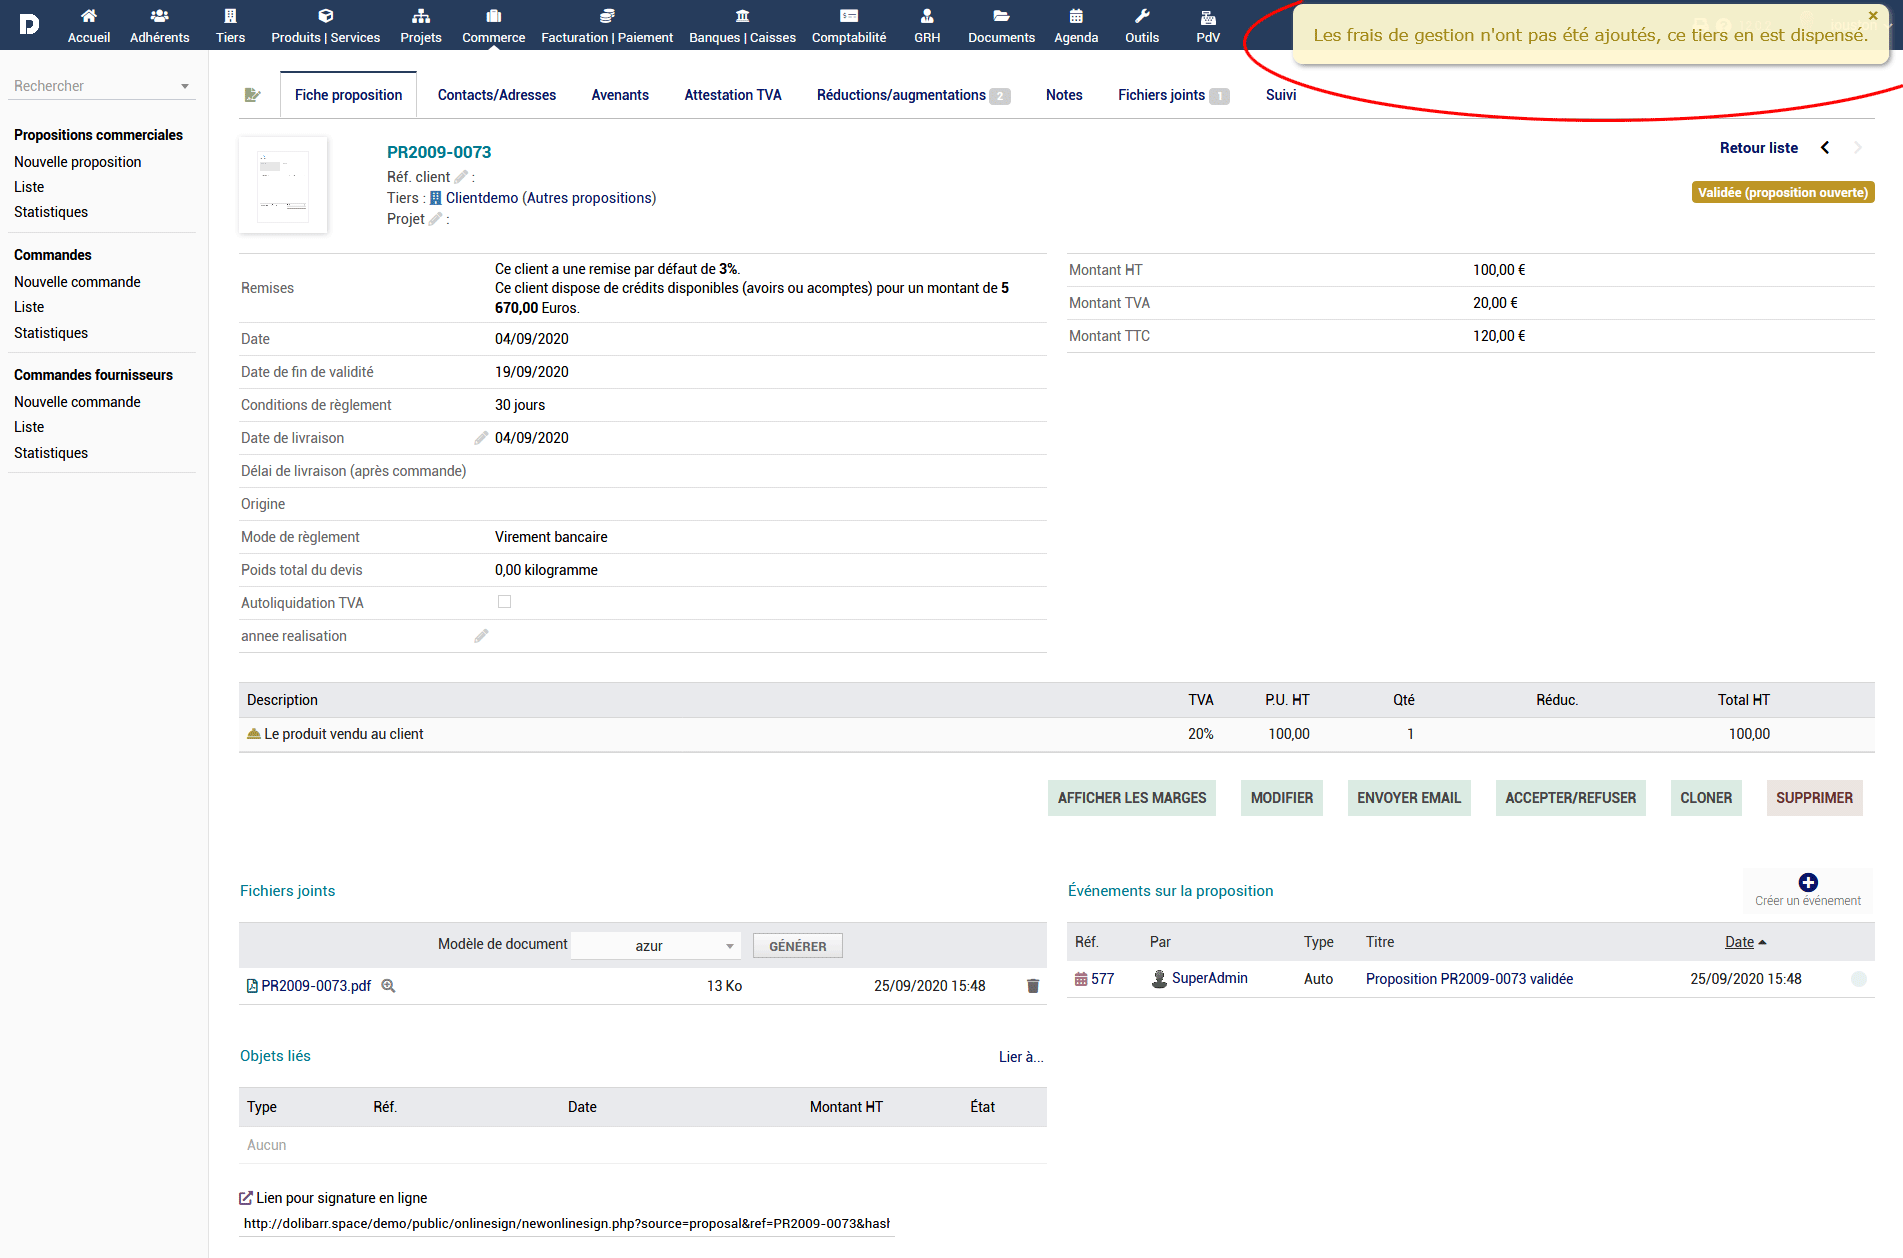Toggle the Autoliquidation TVA checkbox
The height and width of the screenshot is (1258, 1903).
click(504, 602)
